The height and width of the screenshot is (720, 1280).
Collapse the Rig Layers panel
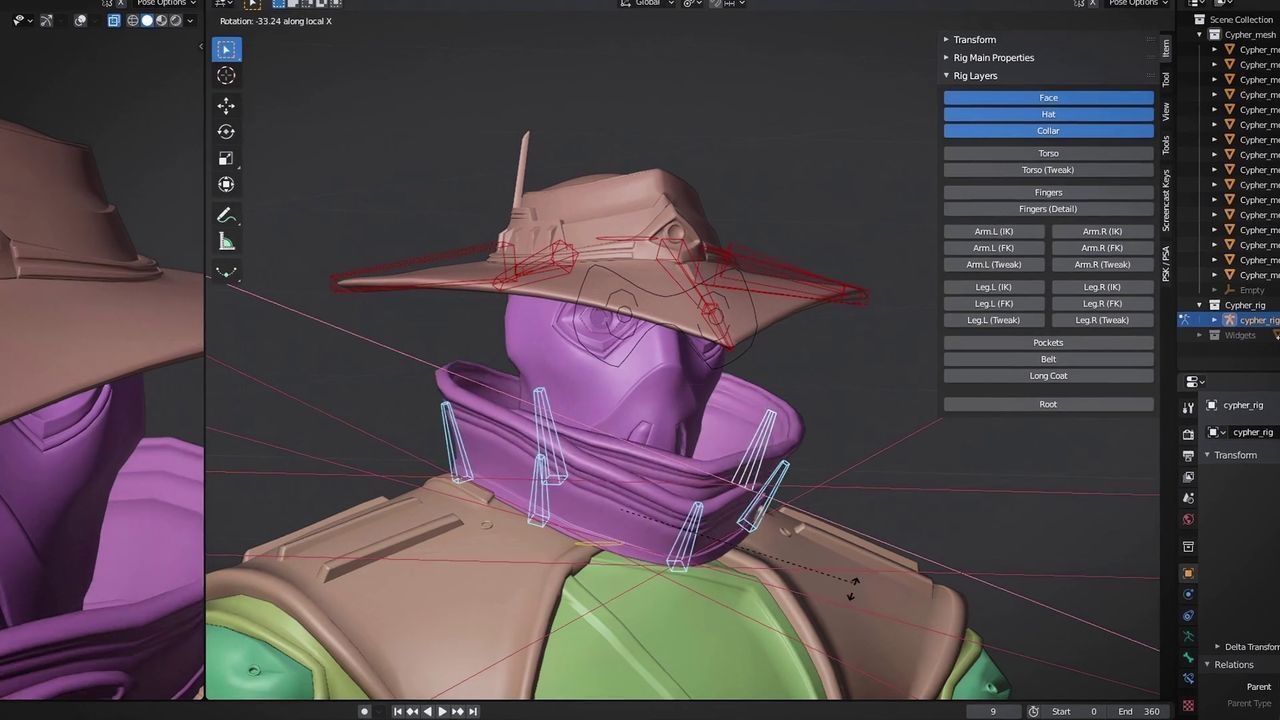(x=946, y=76)
